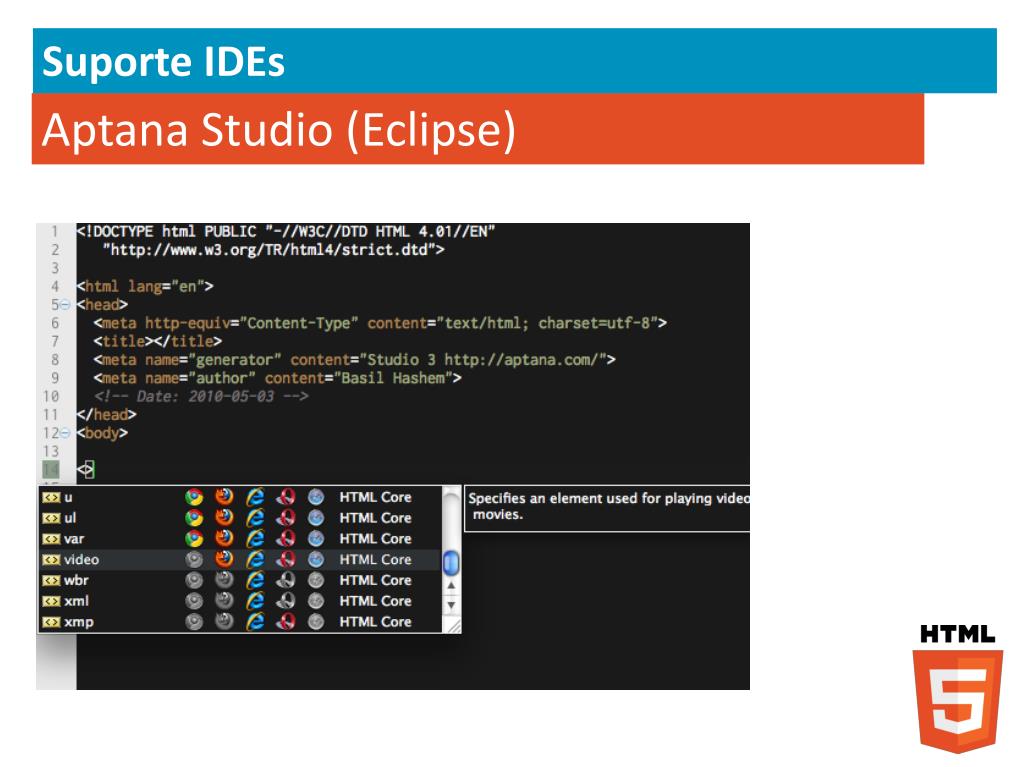1023x767 pixels.
Task: Click the generator meta tag on line 8
Action: click(x=354, y=359)
